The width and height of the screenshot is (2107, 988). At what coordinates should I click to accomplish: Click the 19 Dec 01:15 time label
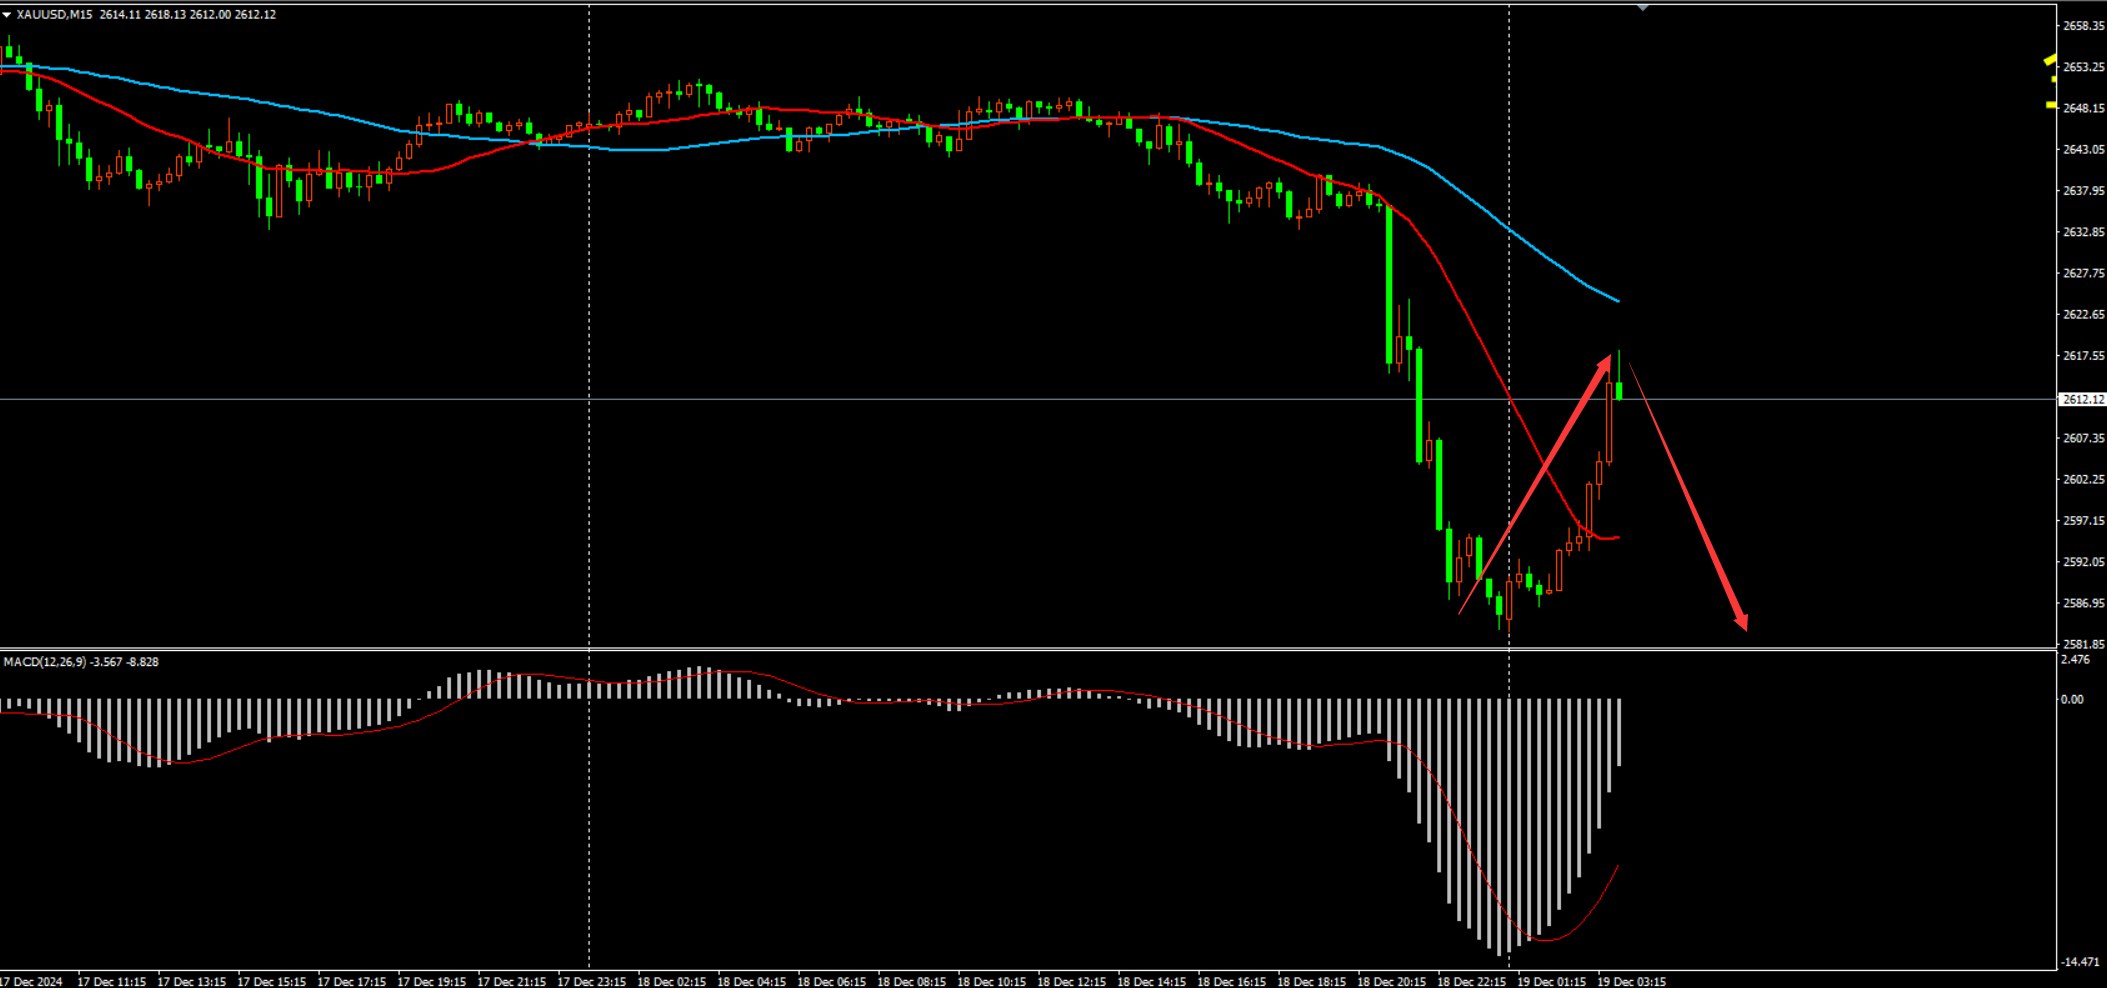click(1551, 982)
